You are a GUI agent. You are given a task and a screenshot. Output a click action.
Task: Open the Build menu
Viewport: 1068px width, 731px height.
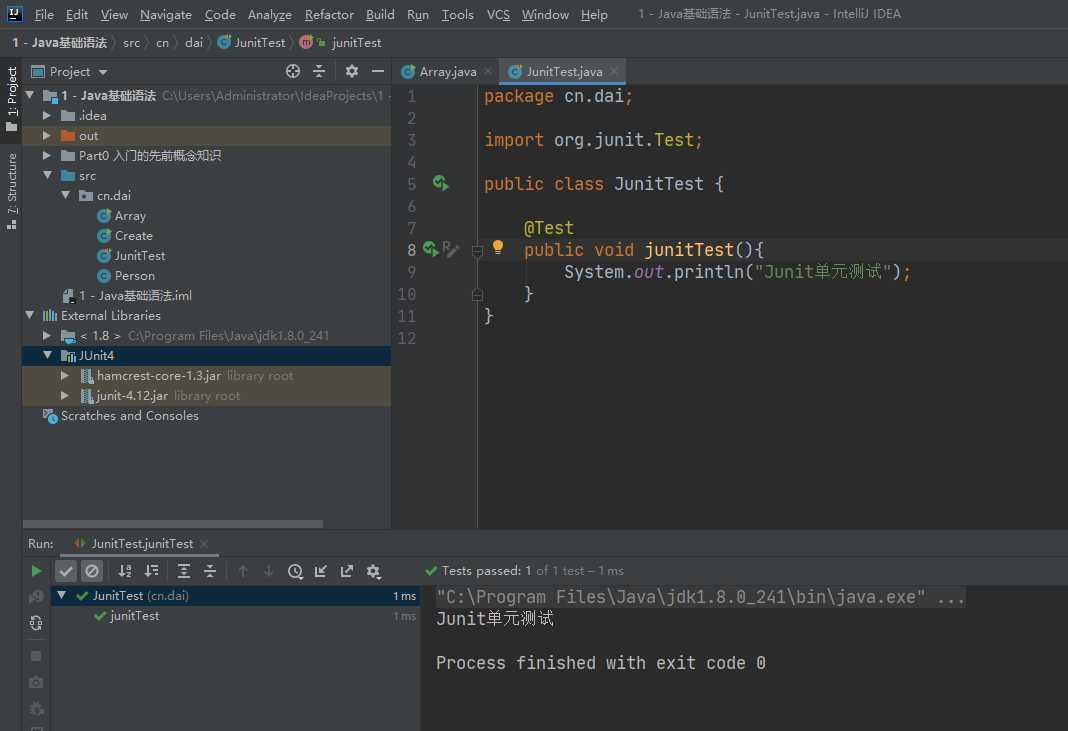pos(380,14)
